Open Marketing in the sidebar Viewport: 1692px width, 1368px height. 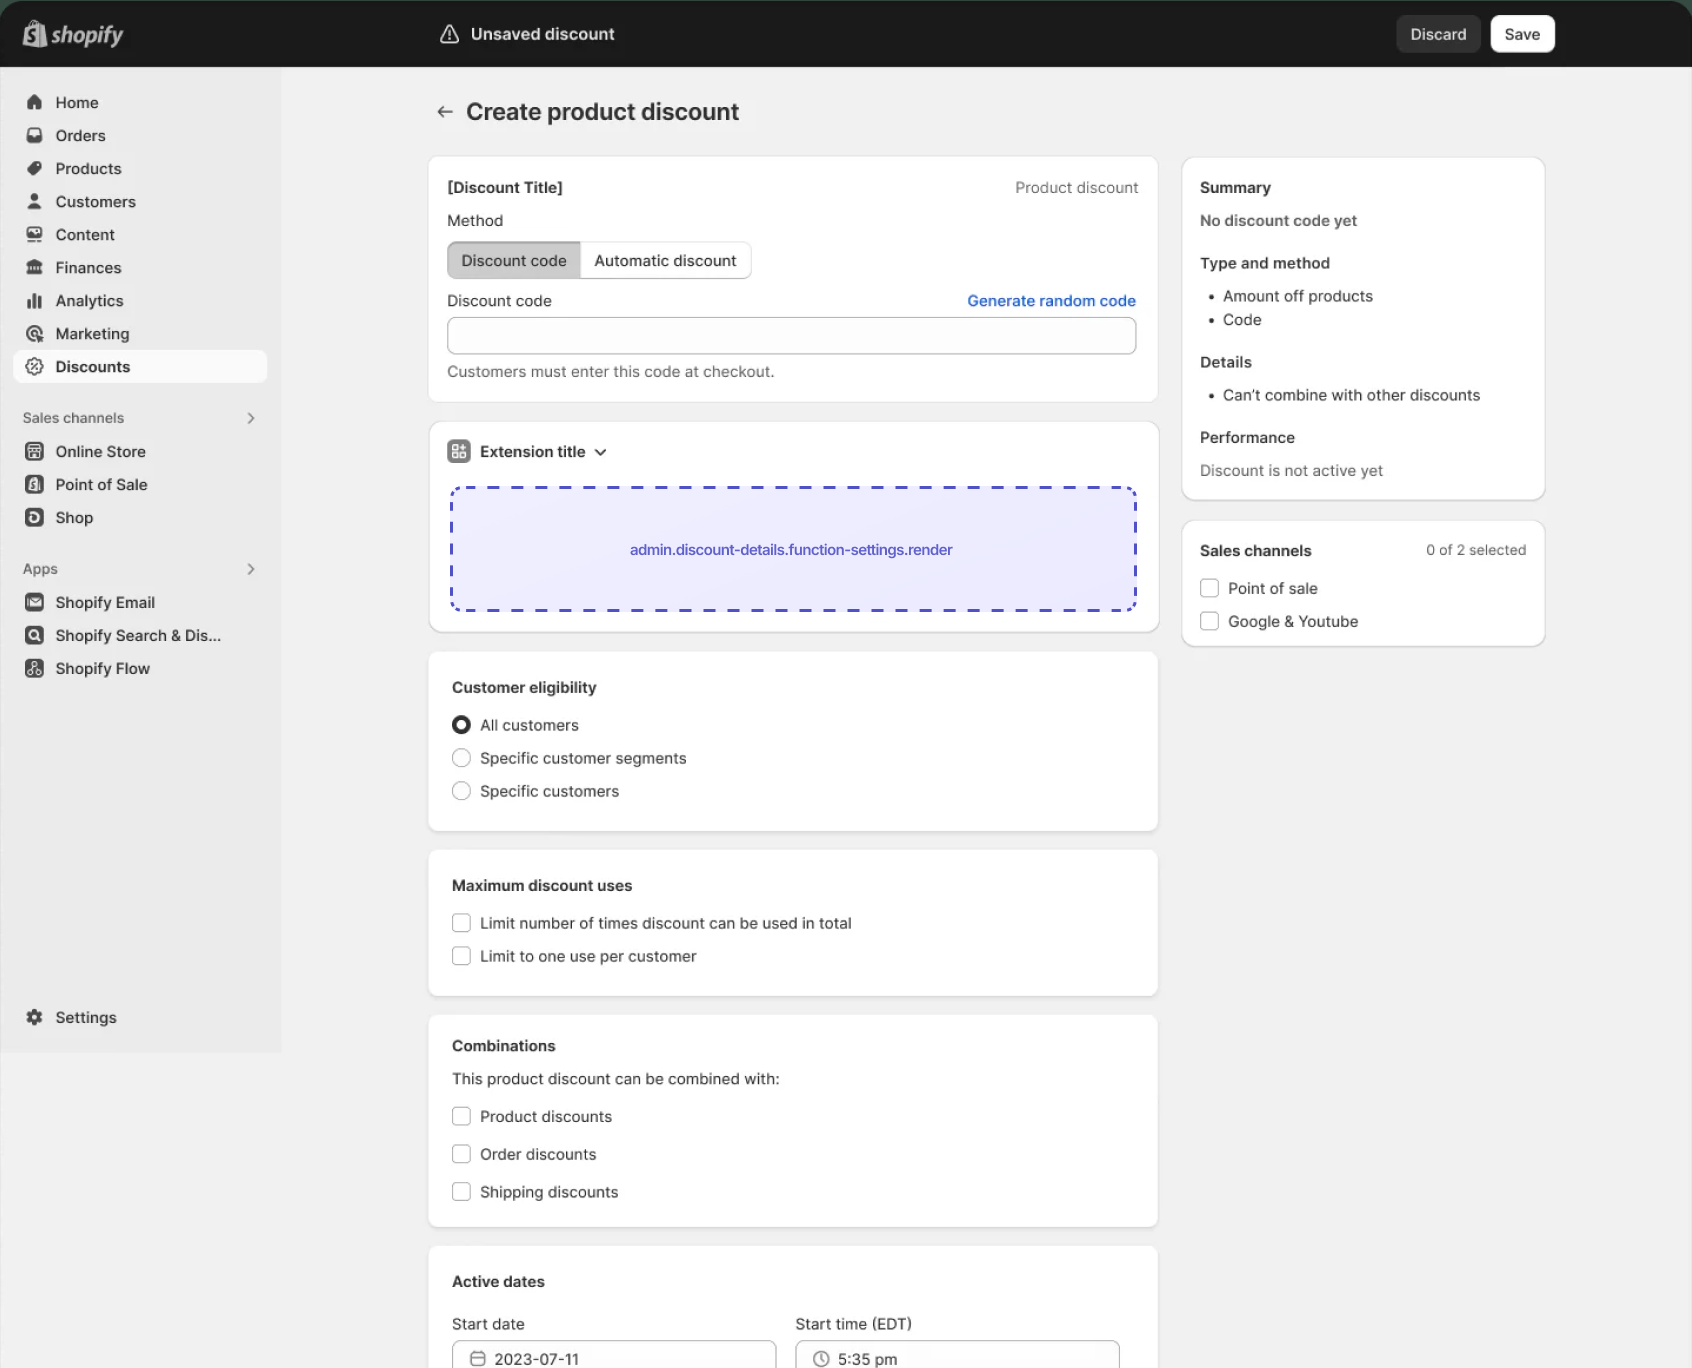pos(140,333)
